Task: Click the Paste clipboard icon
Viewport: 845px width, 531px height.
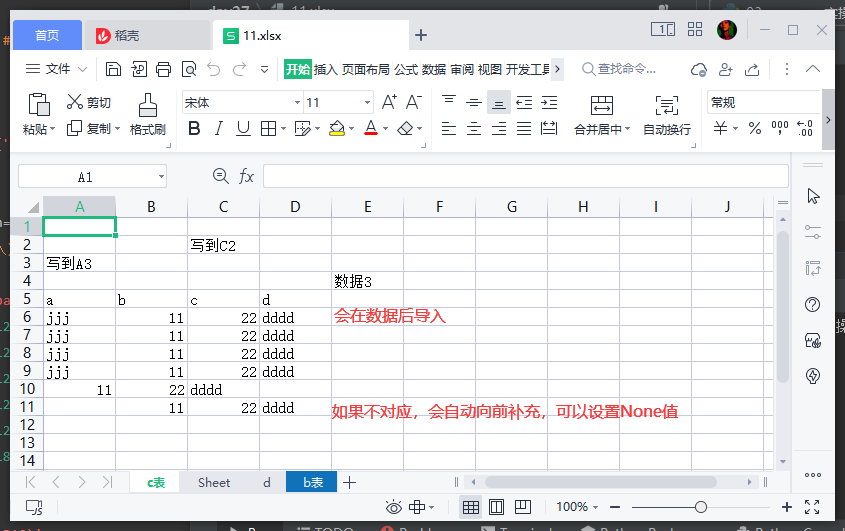Action: [x=39, y=104]
